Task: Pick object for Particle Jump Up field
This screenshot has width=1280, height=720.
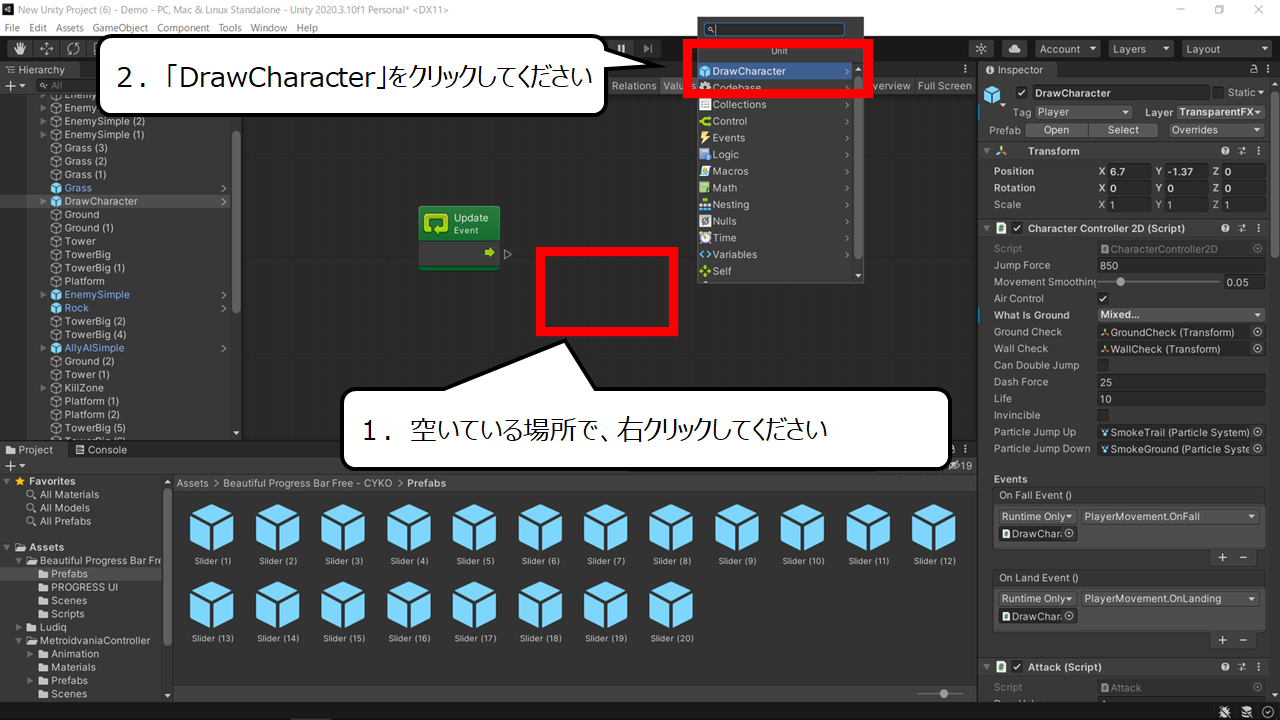Action: 1257,432
